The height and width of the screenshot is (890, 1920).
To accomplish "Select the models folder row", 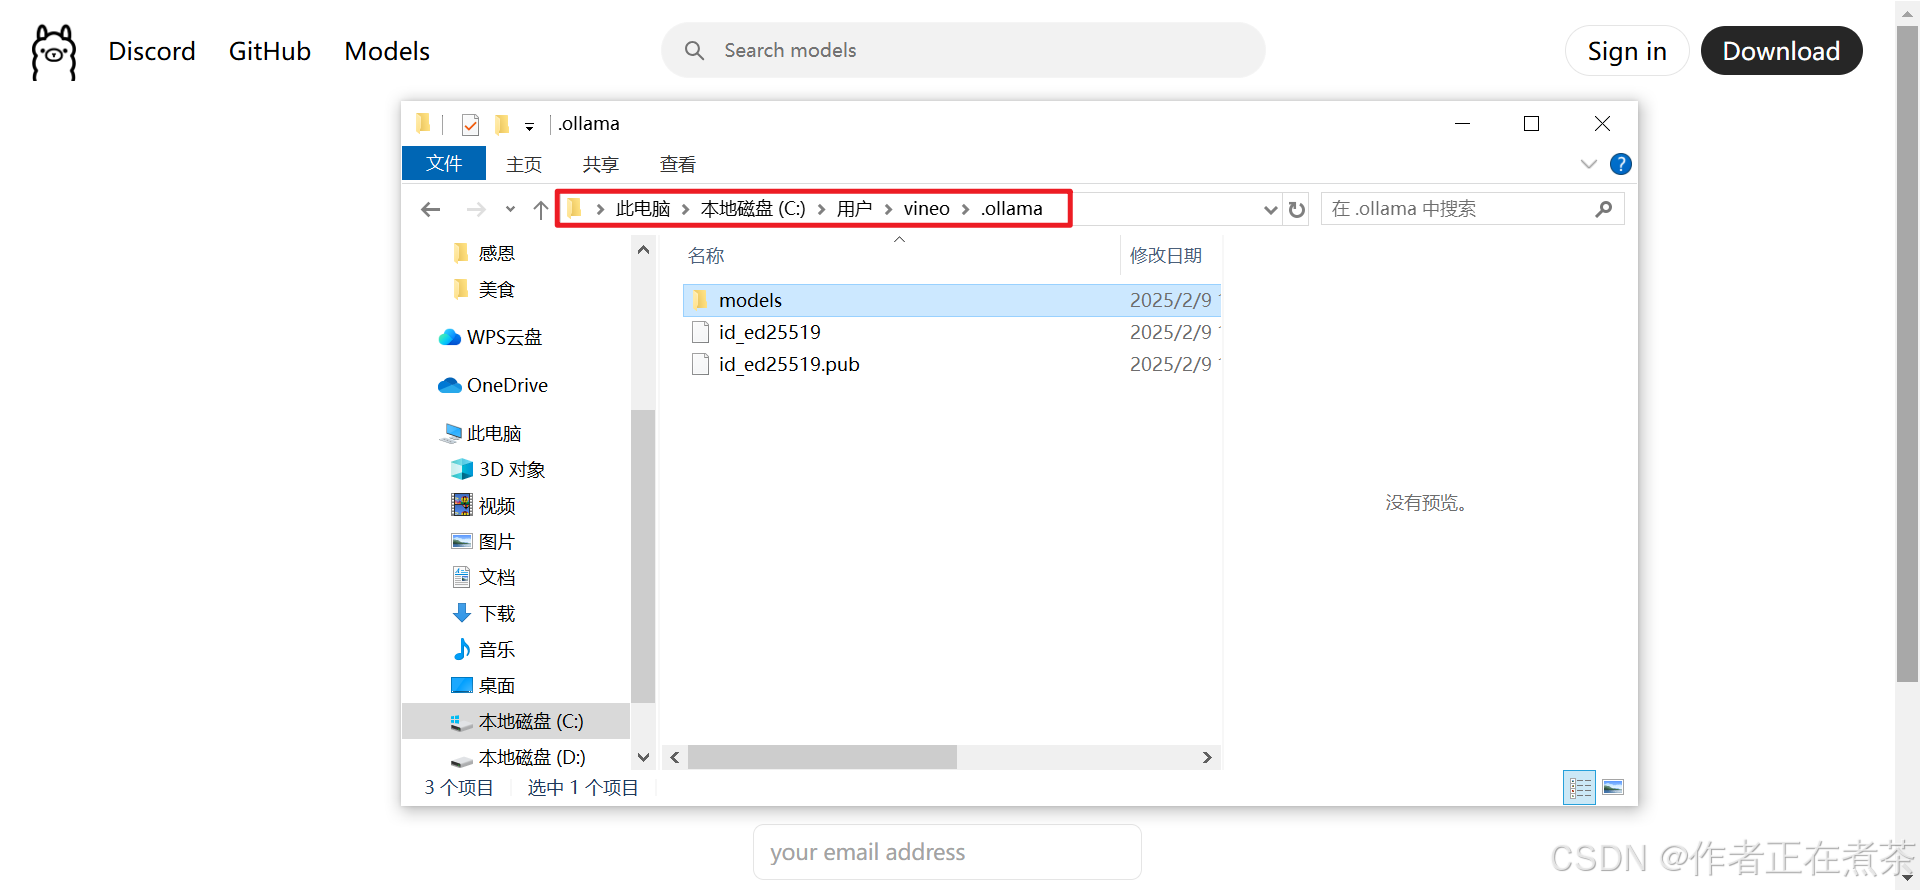I will coord(951,300).
